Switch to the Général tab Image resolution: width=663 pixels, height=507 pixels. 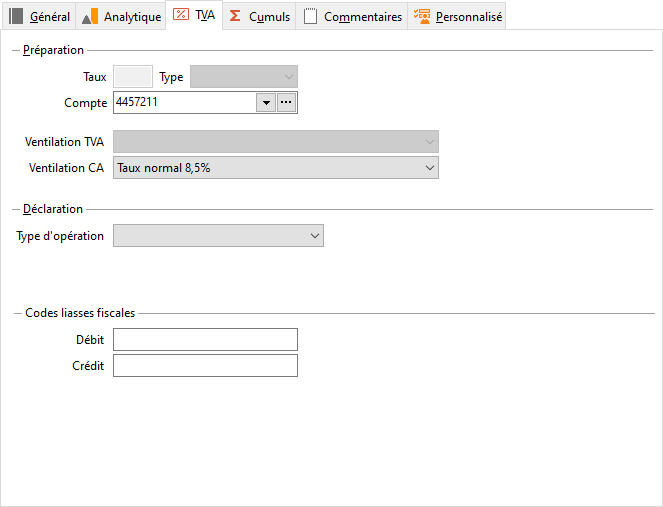click(39, 16)
